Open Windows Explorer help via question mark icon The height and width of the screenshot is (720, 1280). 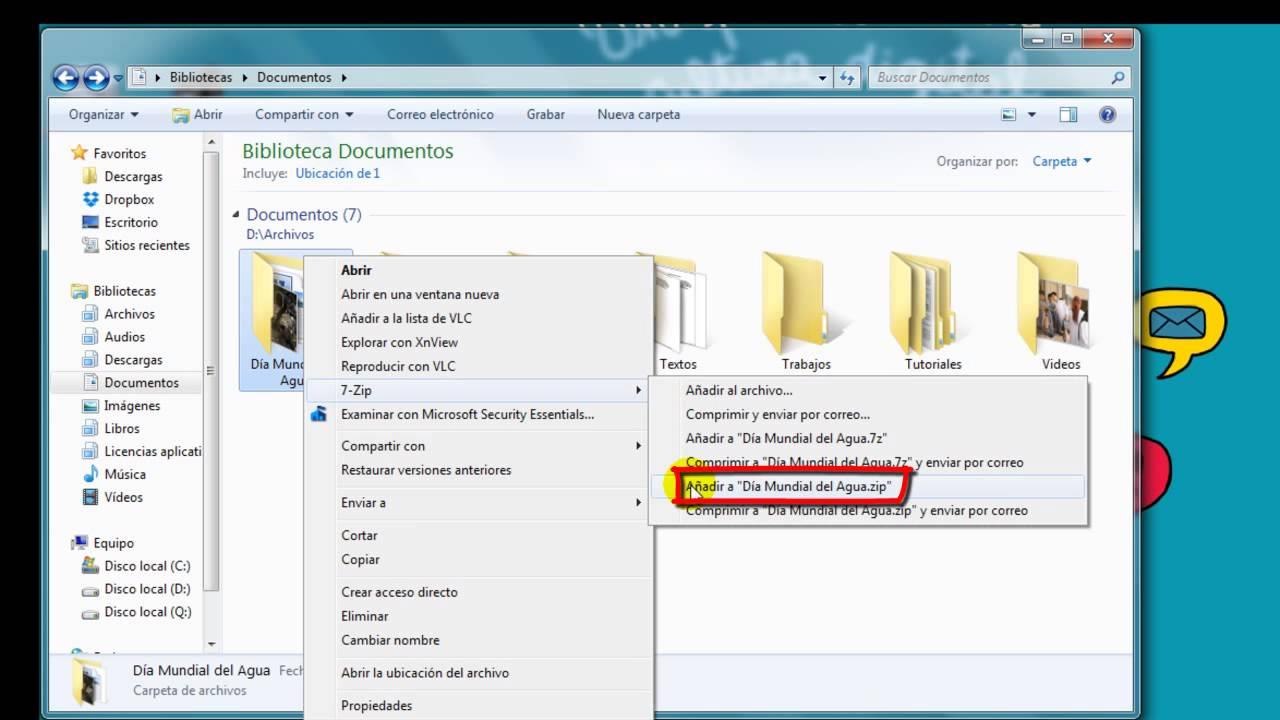click(x=1107, y=114)
